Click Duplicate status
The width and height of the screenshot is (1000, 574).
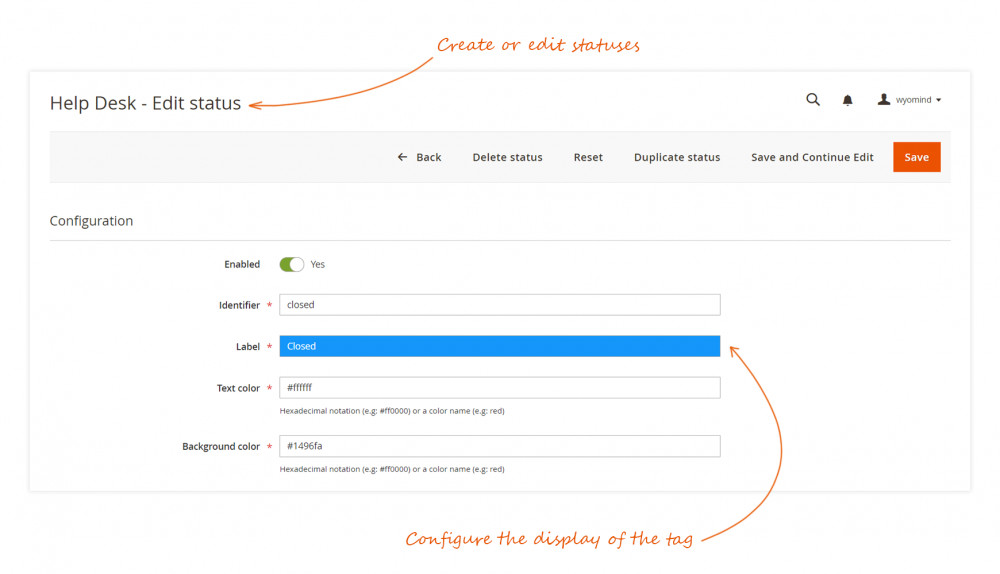677,157
